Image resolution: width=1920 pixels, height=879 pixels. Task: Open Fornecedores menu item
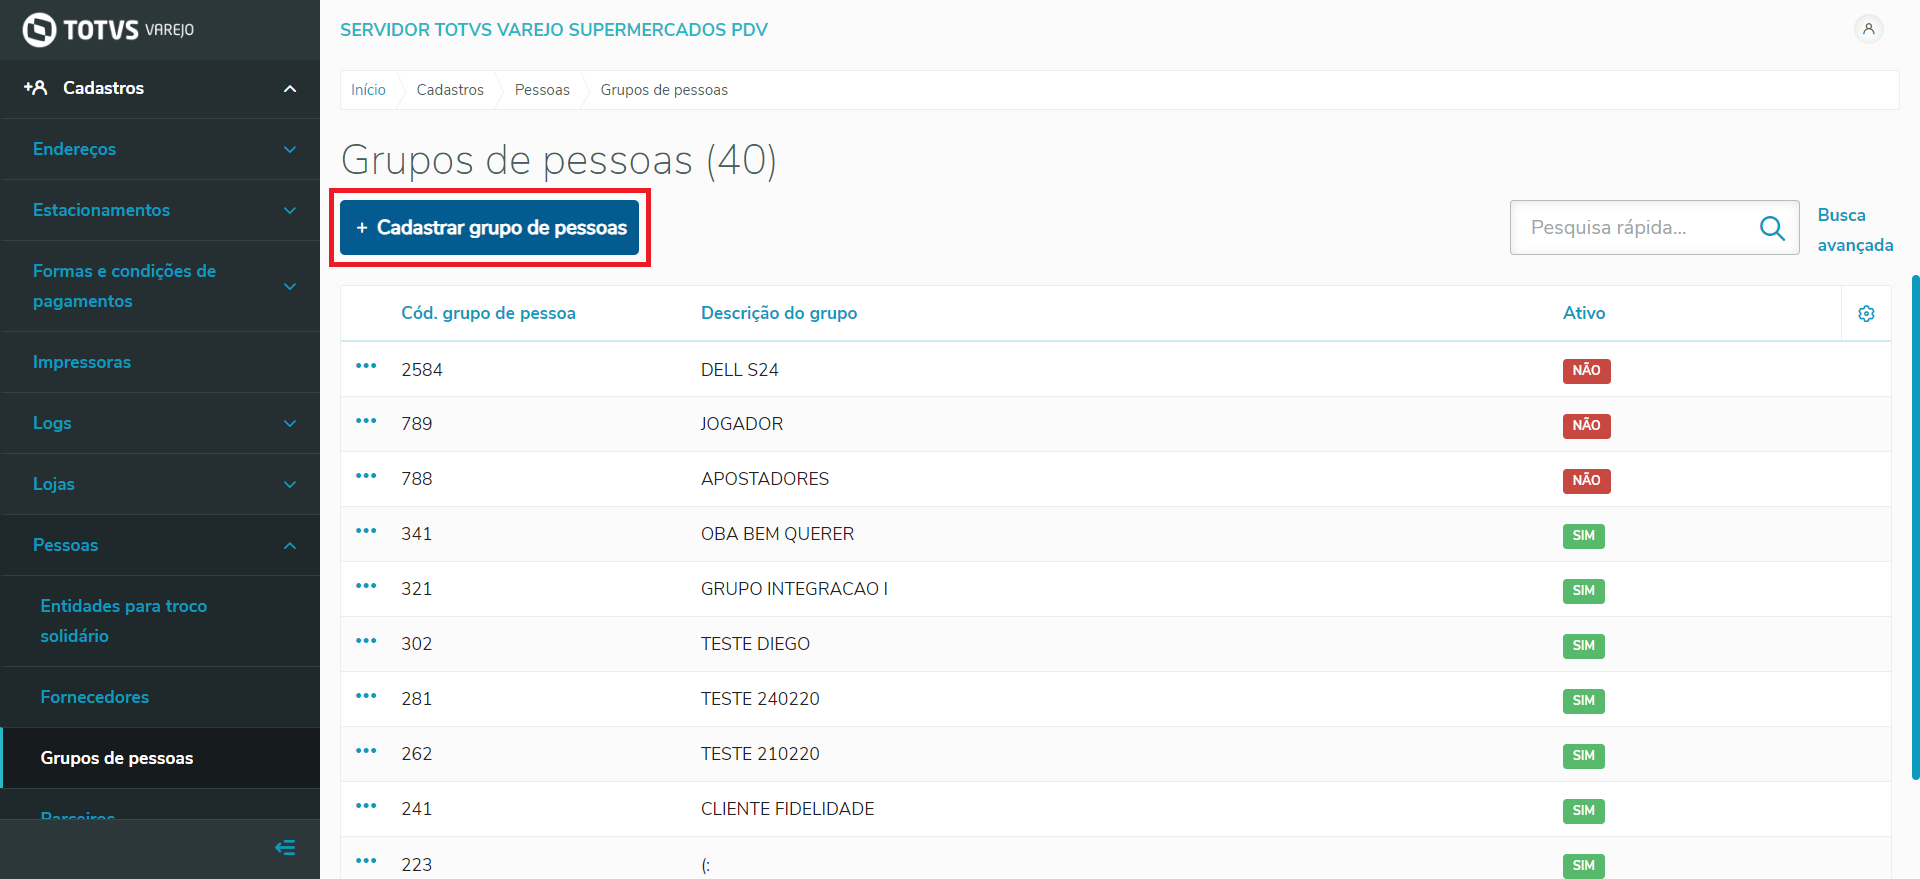160,697
